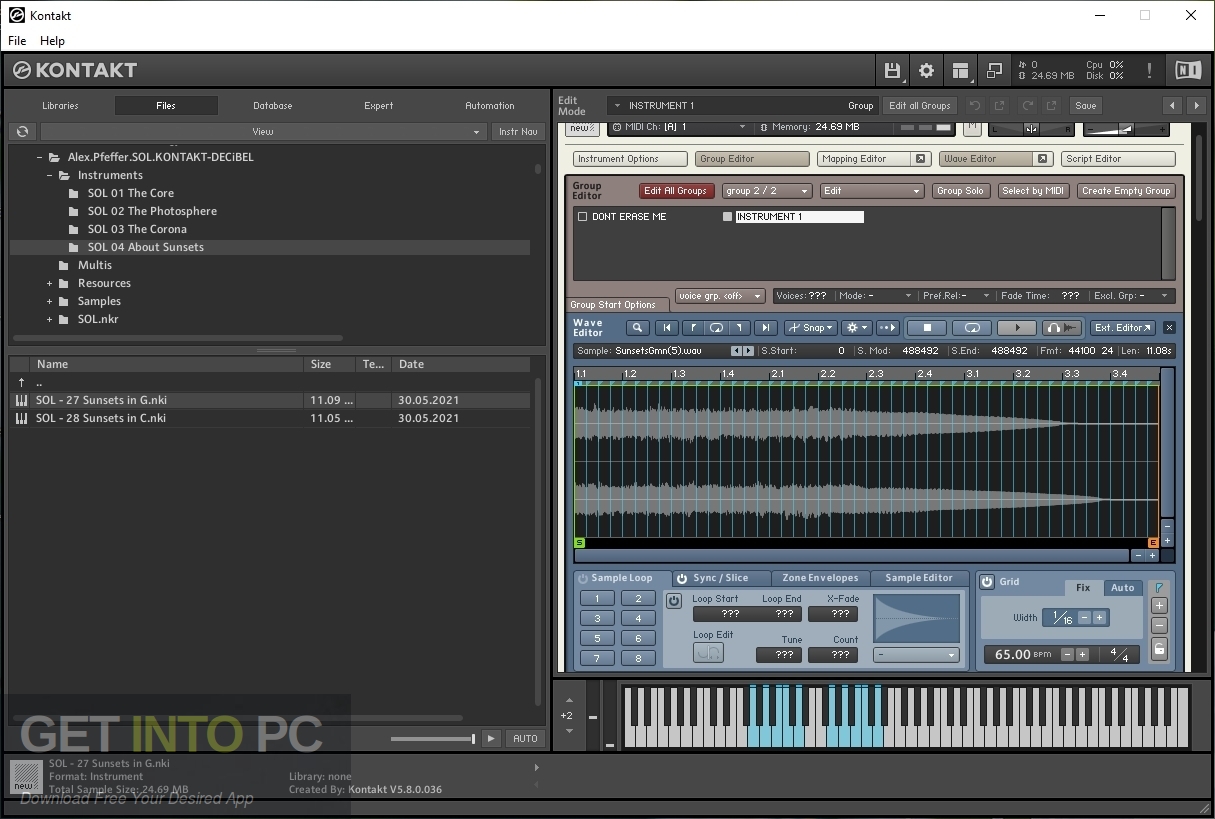Click the NI logo icon
This screenshot has height=819, width=1215.
pos(1188,70)
